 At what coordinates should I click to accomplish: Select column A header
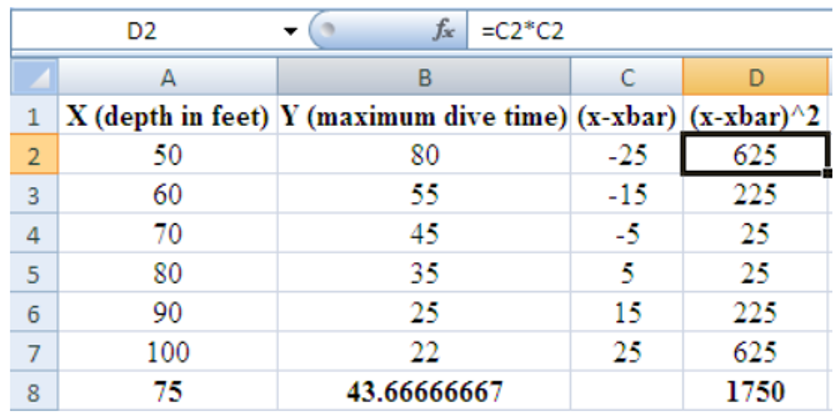point(168,77)
